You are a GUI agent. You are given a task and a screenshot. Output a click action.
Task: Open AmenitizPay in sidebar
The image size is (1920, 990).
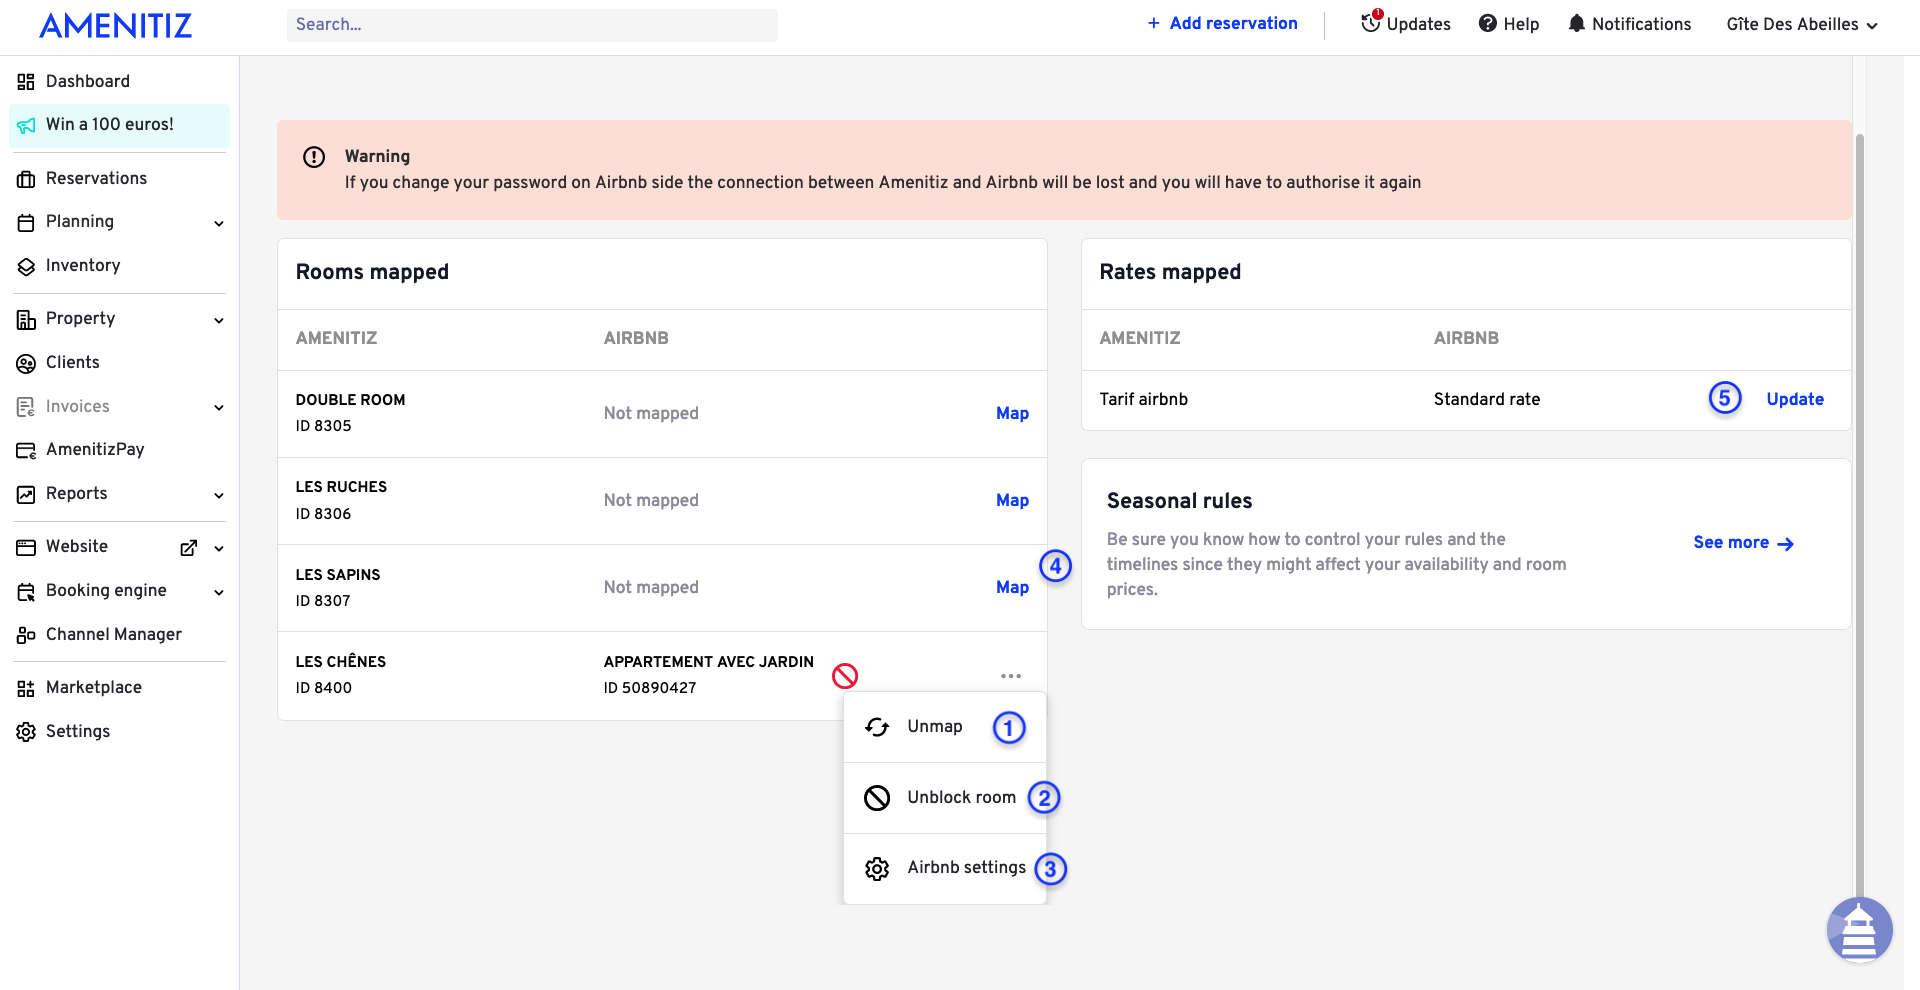tap(95, 449)
